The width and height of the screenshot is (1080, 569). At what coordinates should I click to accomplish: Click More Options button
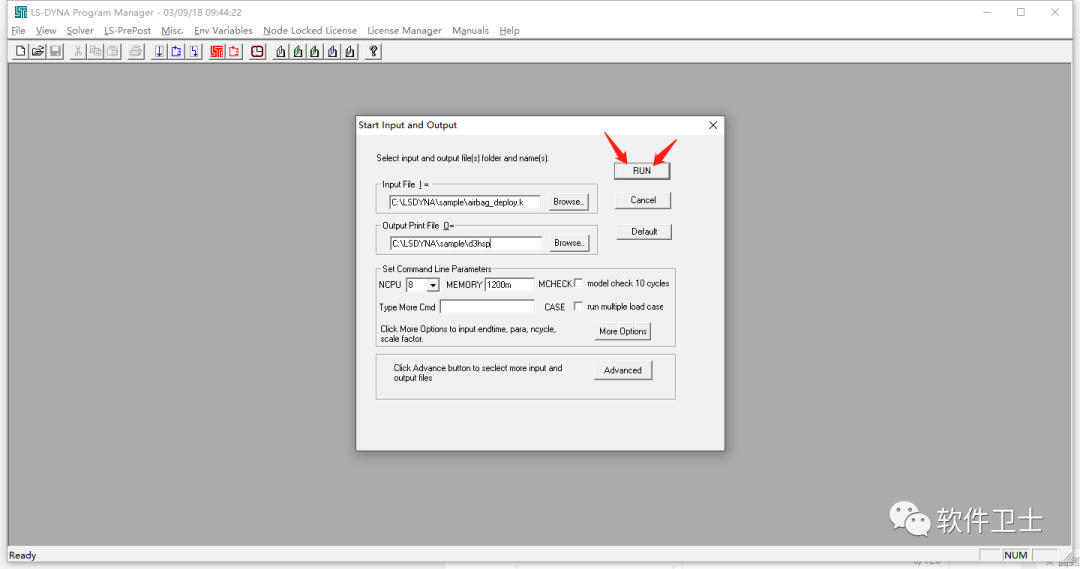(x=623, y=331)
